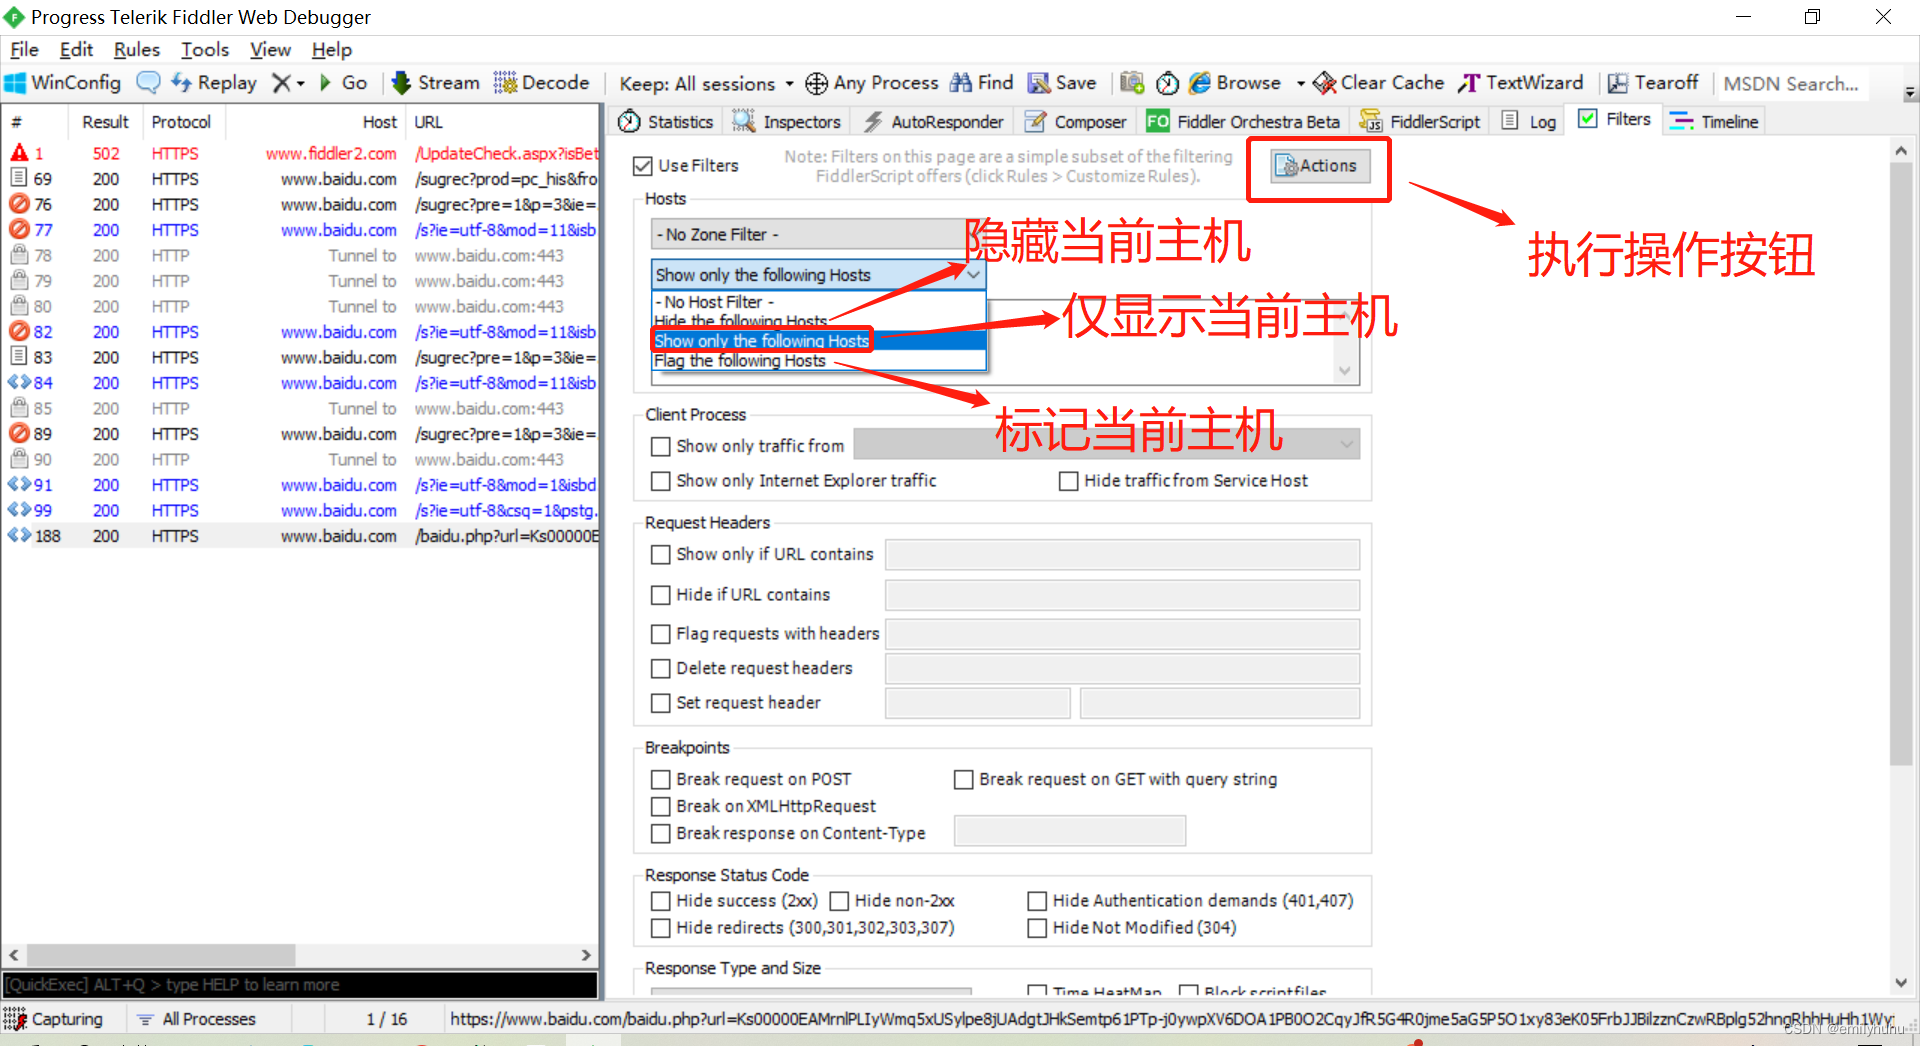Click the camera screenshot icon
This screenshot has width=1920, height=1046.
click(1132, 83)
